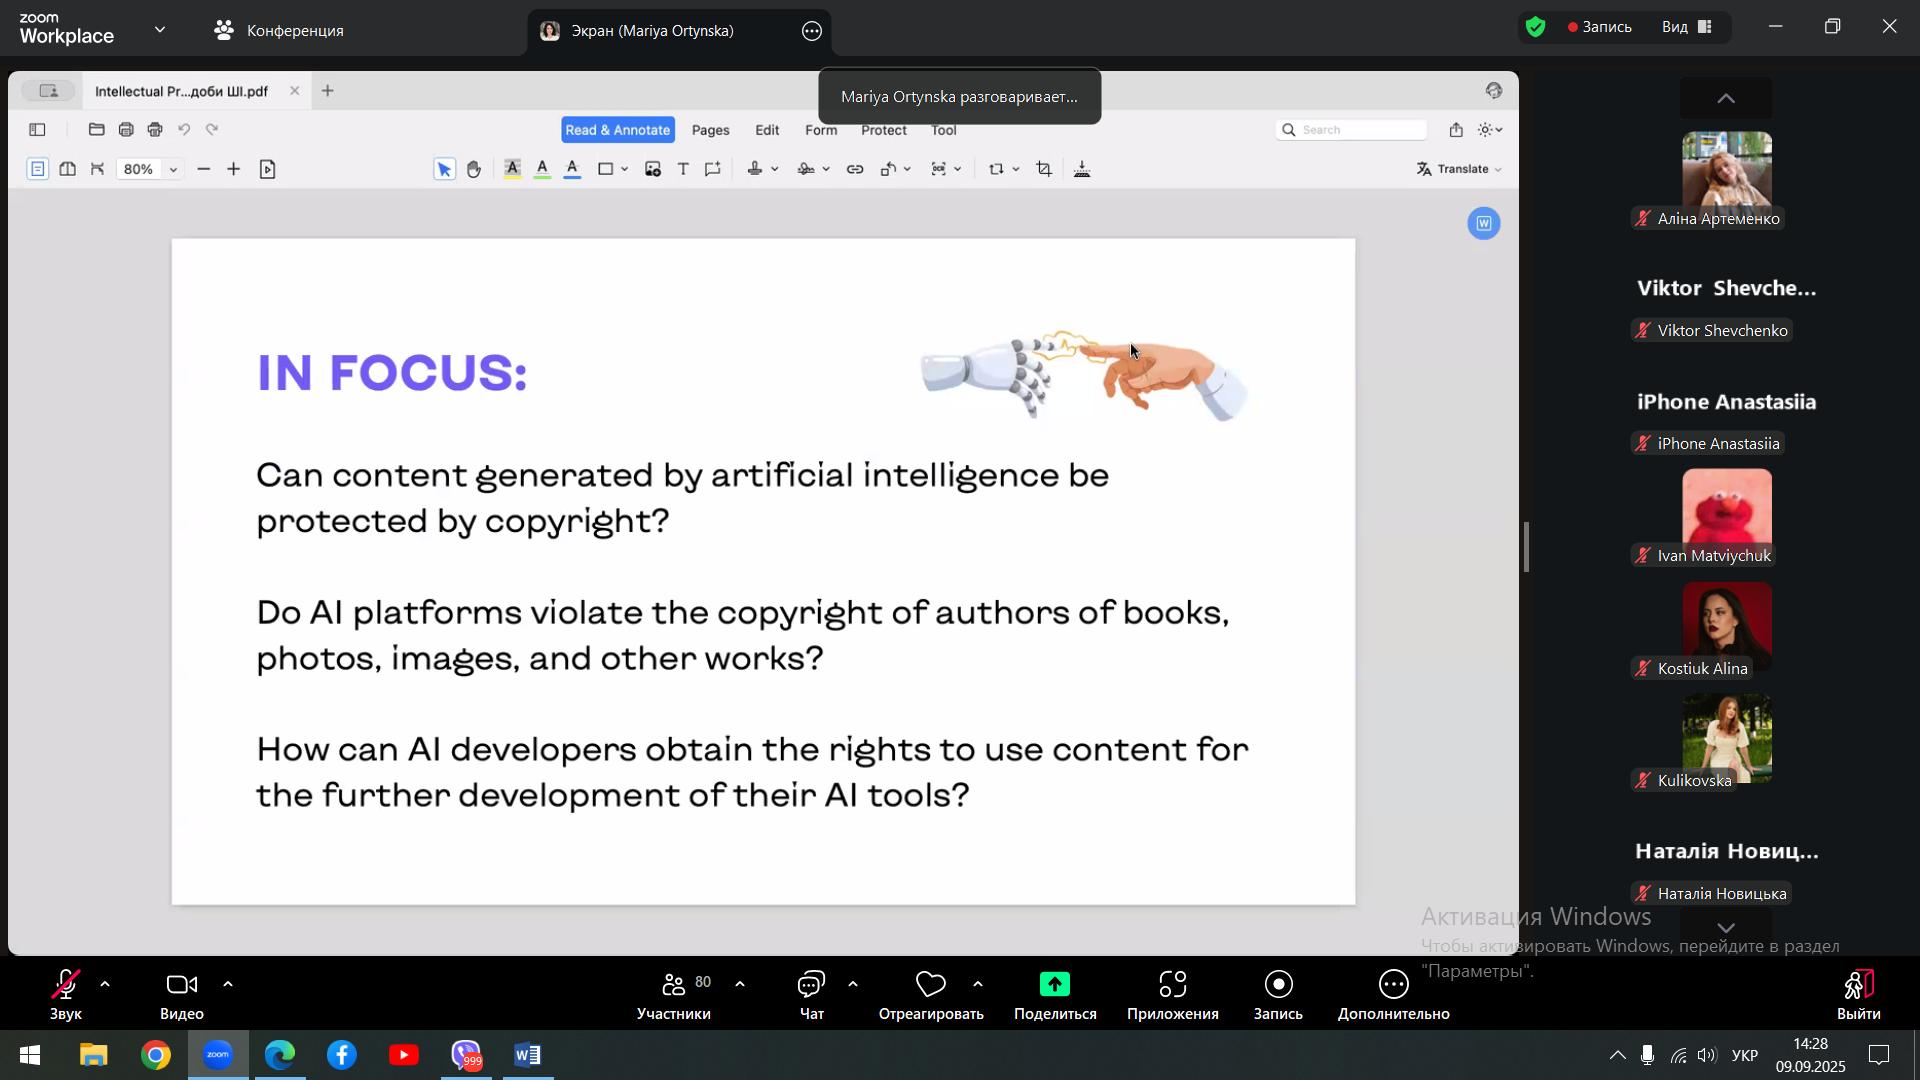Expand the rotate pages dropdown arrow
The height and width of the screenshot is (1080, 1920).
(x=1016, y=170)
